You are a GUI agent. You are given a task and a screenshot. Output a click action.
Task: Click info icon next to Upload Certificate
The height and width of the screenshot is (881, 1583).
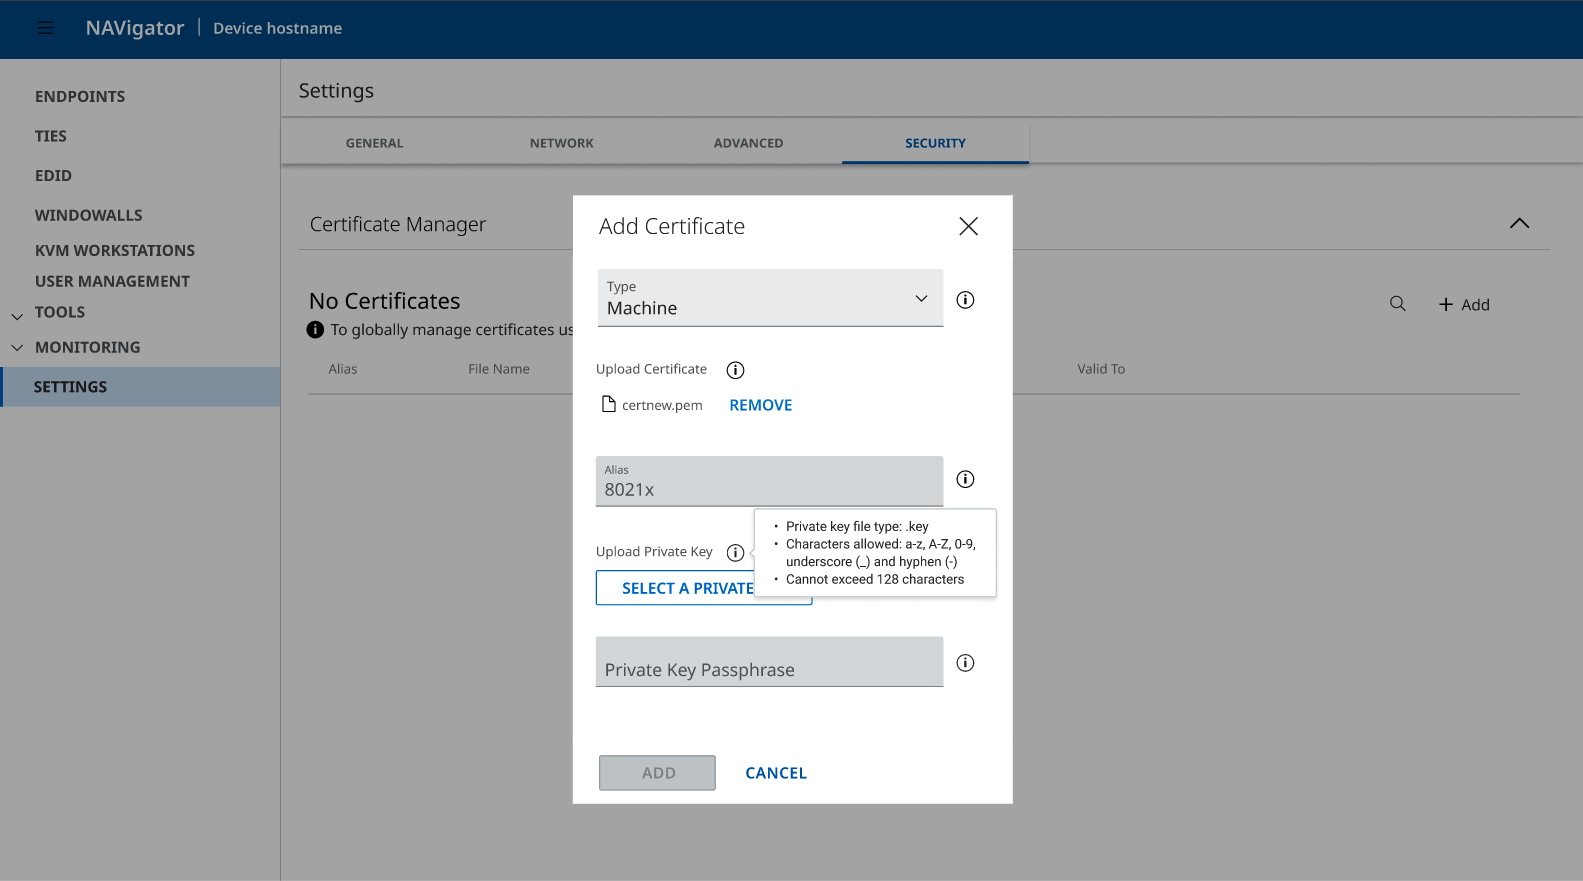click(735, 370)
